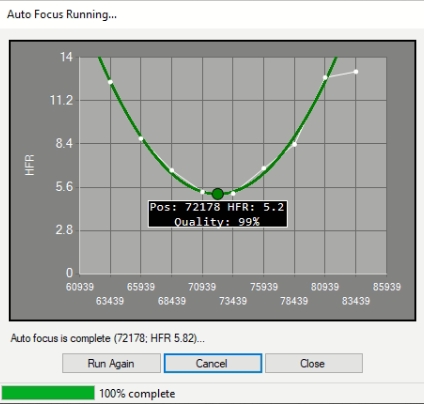Select the white data point above 70939

pos(202,192)
